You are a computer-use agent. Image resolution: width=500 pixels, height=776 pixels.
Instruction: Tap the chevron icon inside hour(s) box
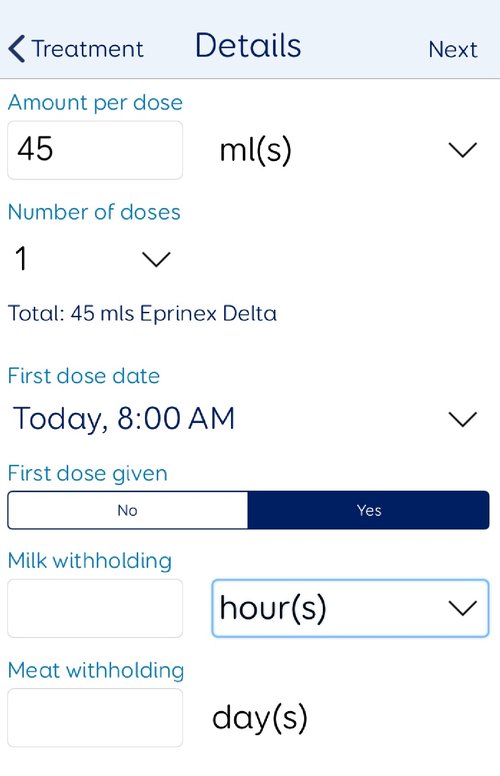[462, 608]
